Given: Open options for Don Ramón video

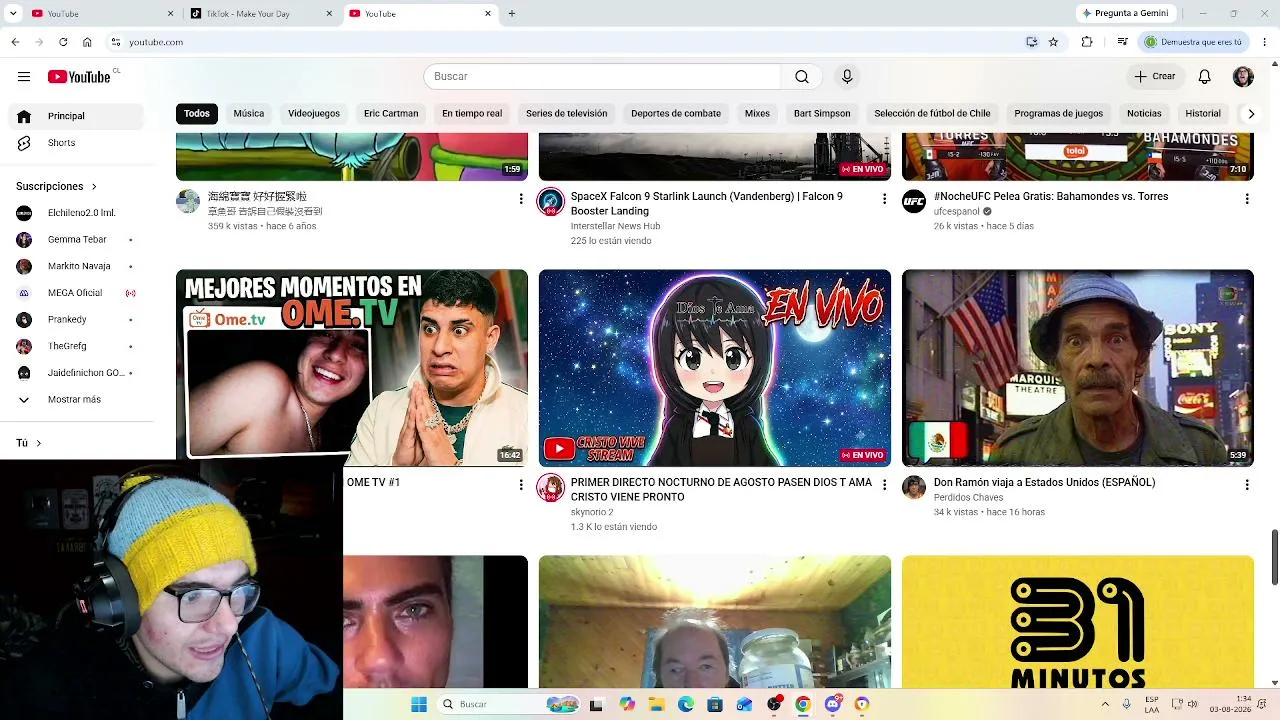Looking at the screenshot, I should 1247,485.
